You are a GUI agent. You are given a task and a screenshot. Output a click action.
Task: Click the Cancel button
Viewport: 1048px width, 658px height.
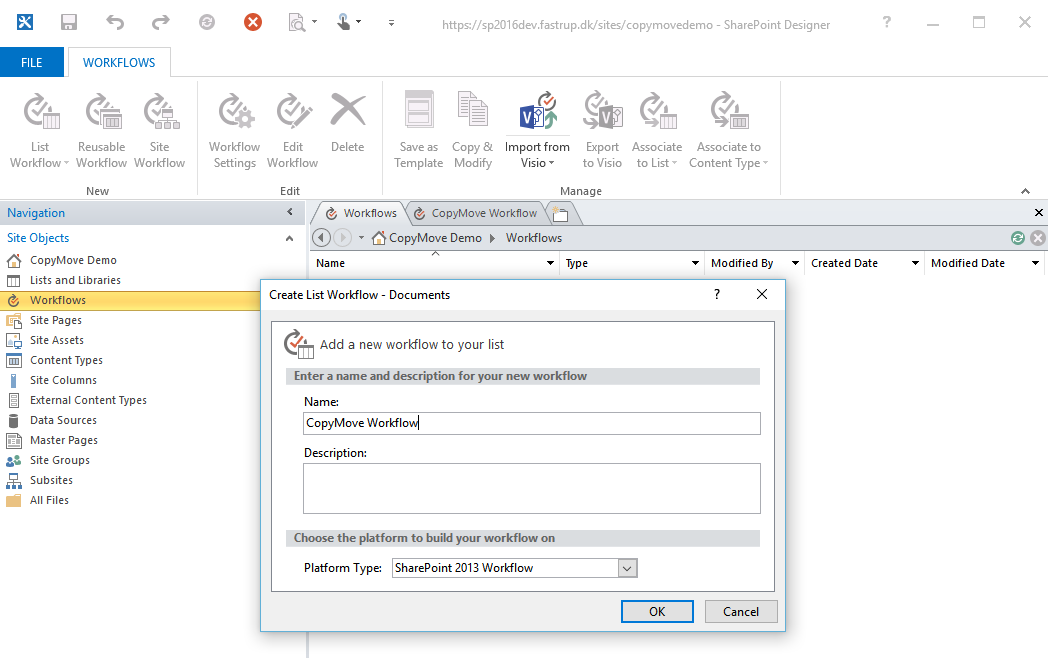coord(740,611)
